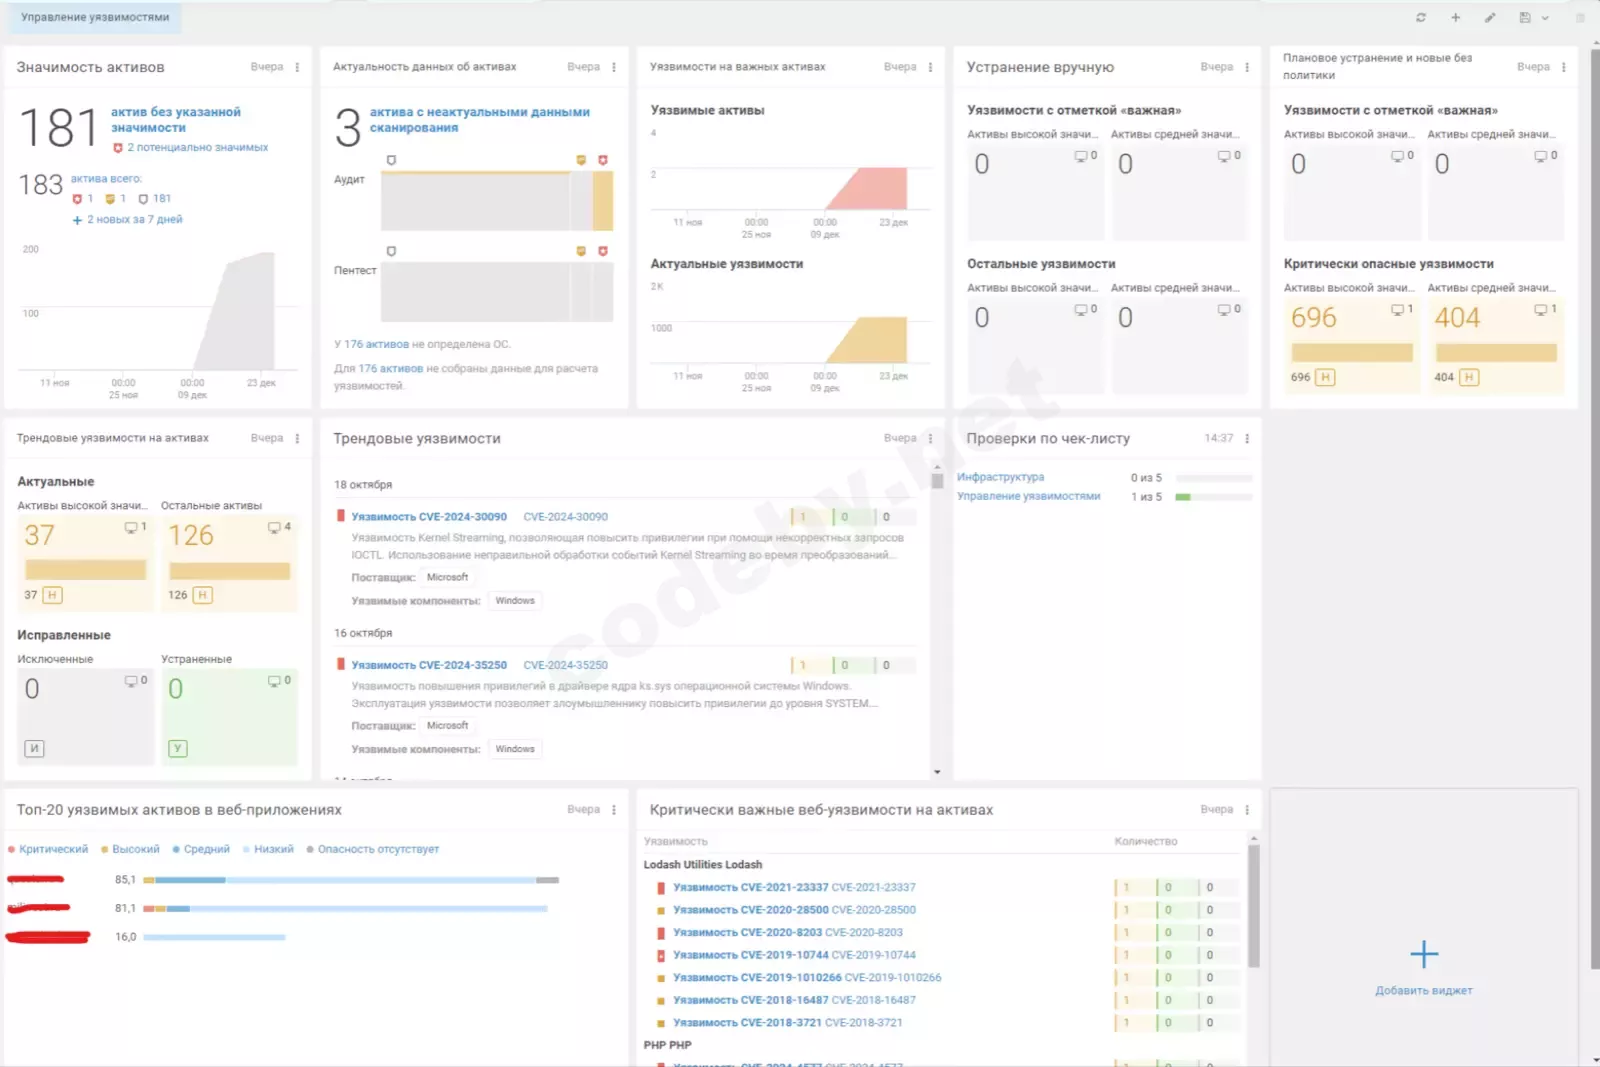Open Уязвимость CVE-2020-8203 web vulnerability
The width and height of the screenshot is (1600, 1067).
point(748,932)
